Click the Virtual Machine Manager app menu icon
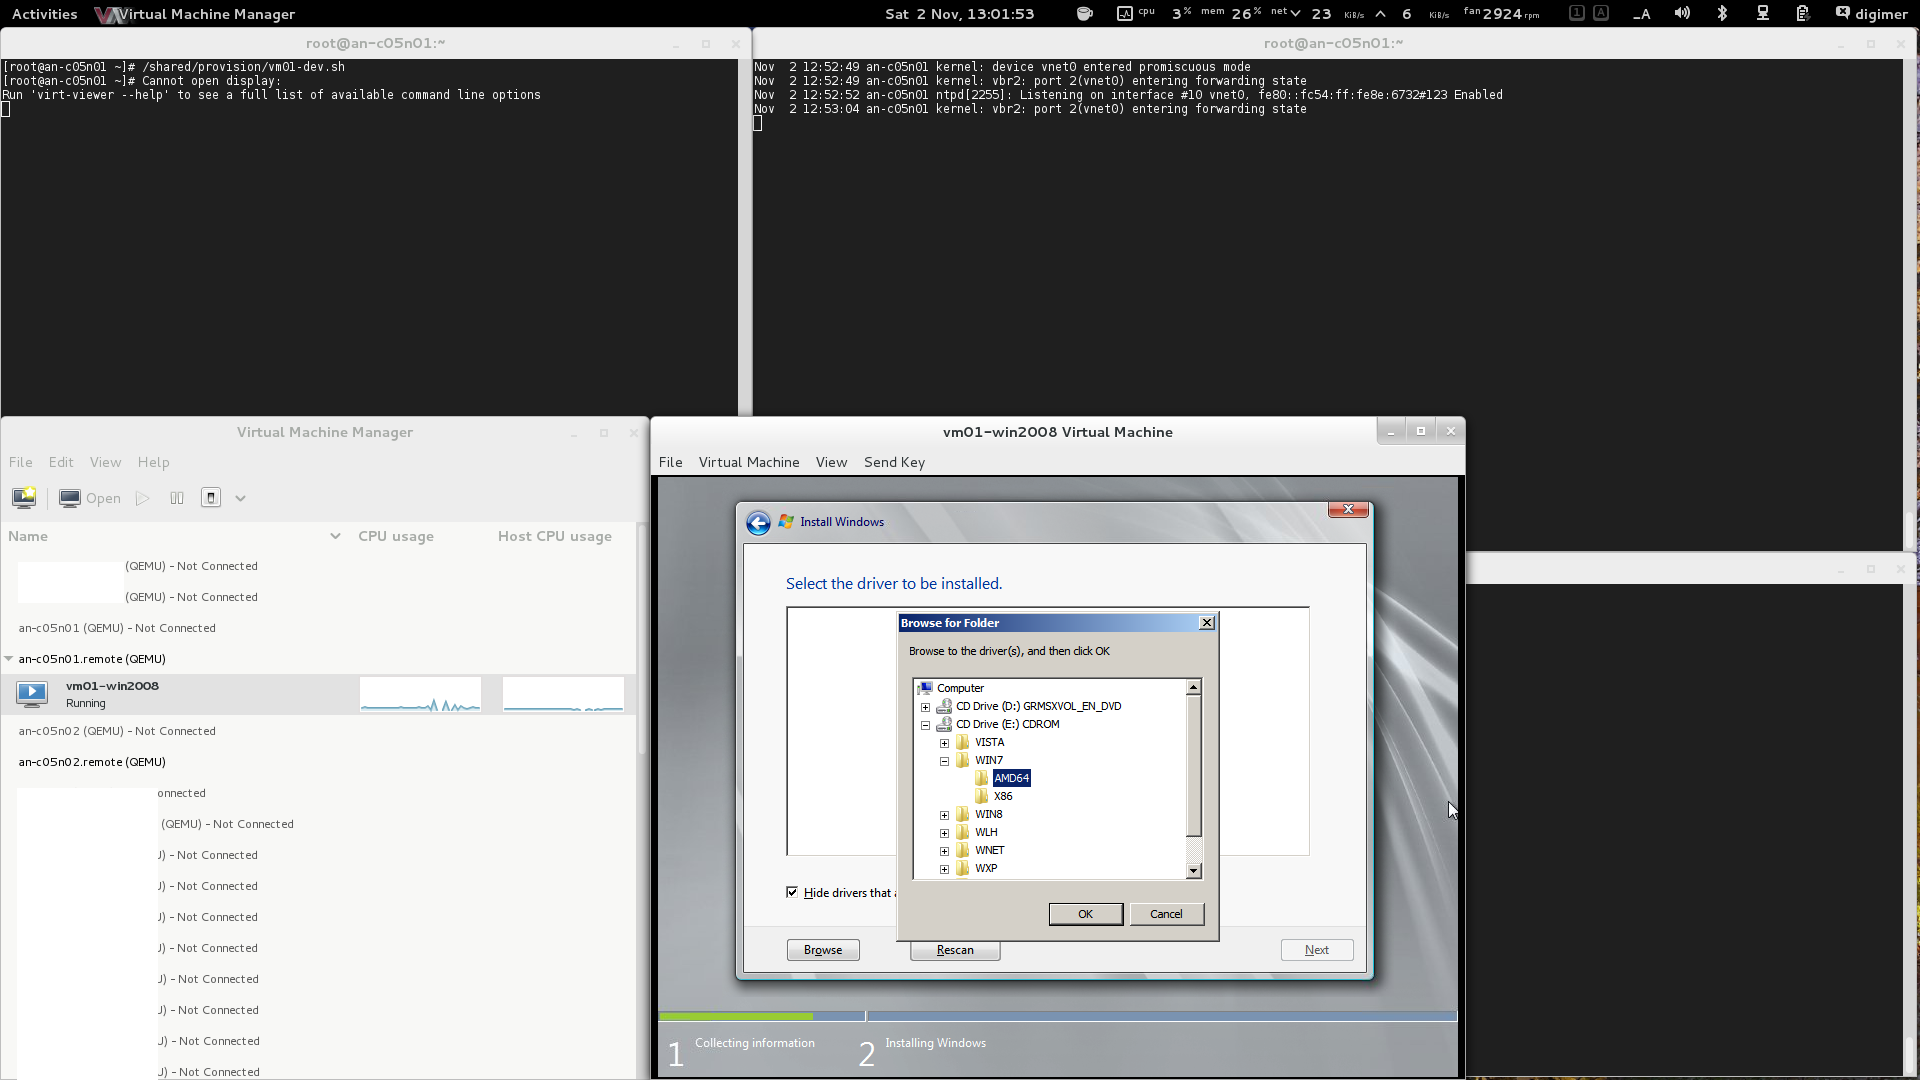Viewport: 1920px width, 1080px height. (110, 15)
